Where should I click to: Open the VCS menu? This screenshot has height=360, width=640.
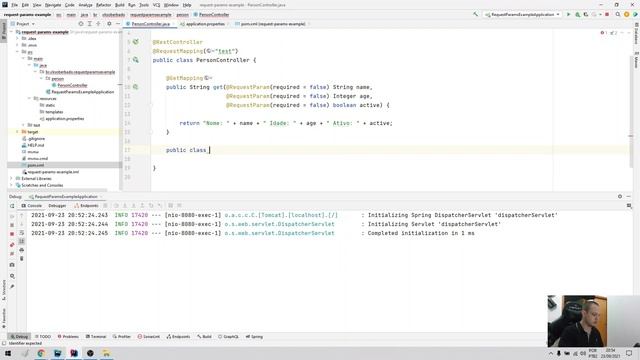point(156,5)
